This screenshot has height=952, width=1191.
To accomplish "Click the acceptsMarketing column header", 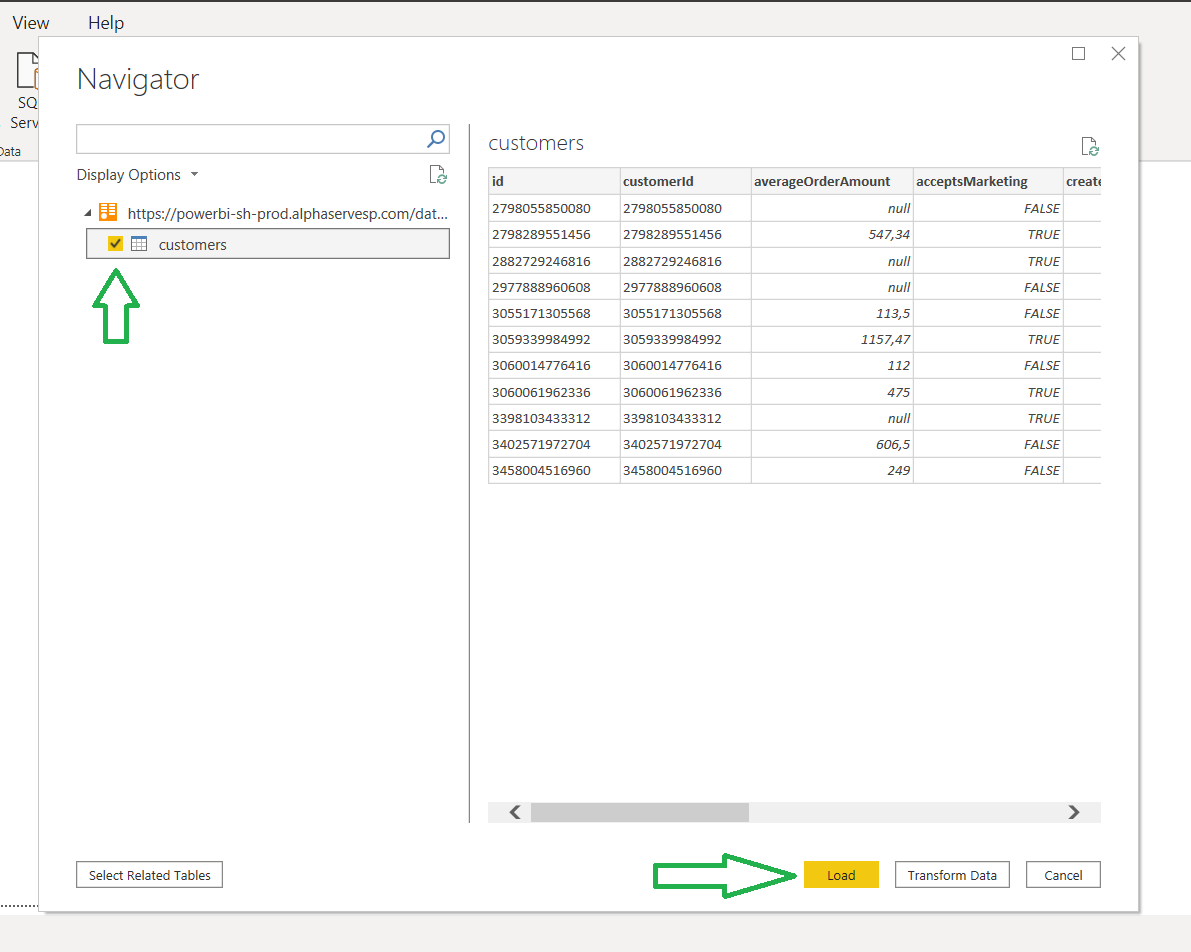I will coord(988,181).
